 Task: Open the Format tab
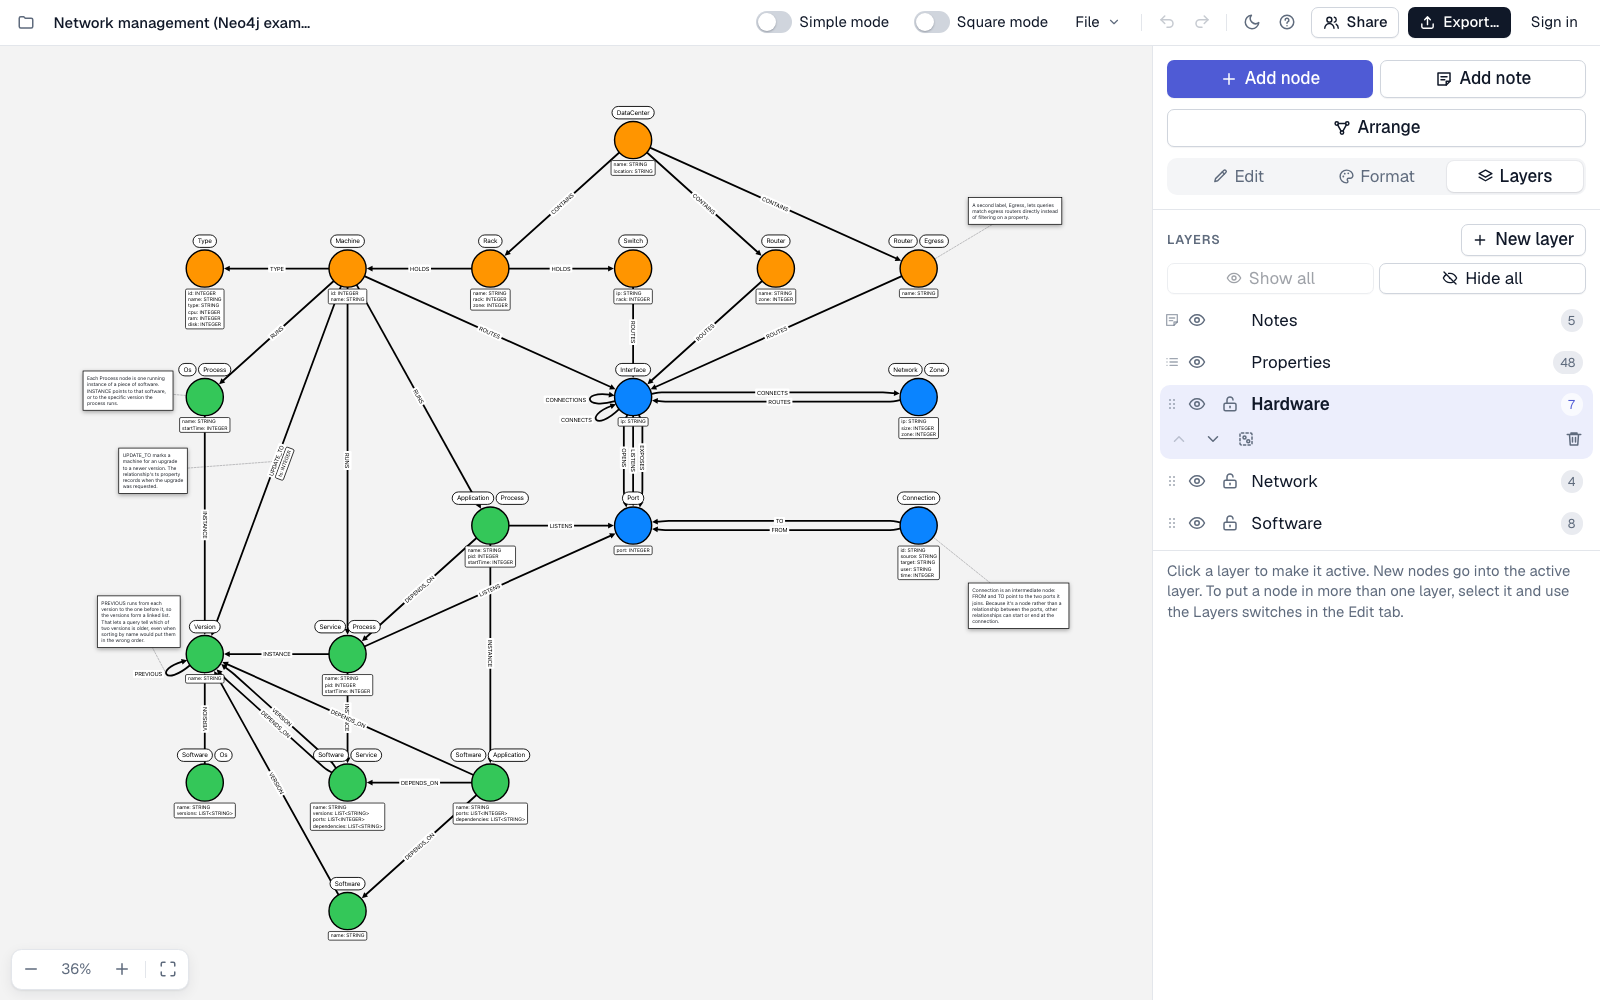[1376, 176]
